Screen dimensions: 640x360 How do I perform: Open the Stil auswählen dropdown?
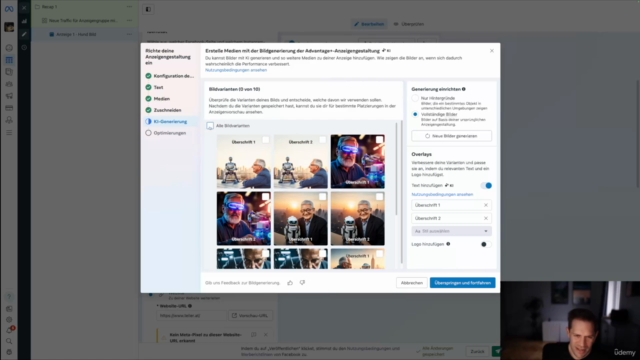click(x=451, y=231)
